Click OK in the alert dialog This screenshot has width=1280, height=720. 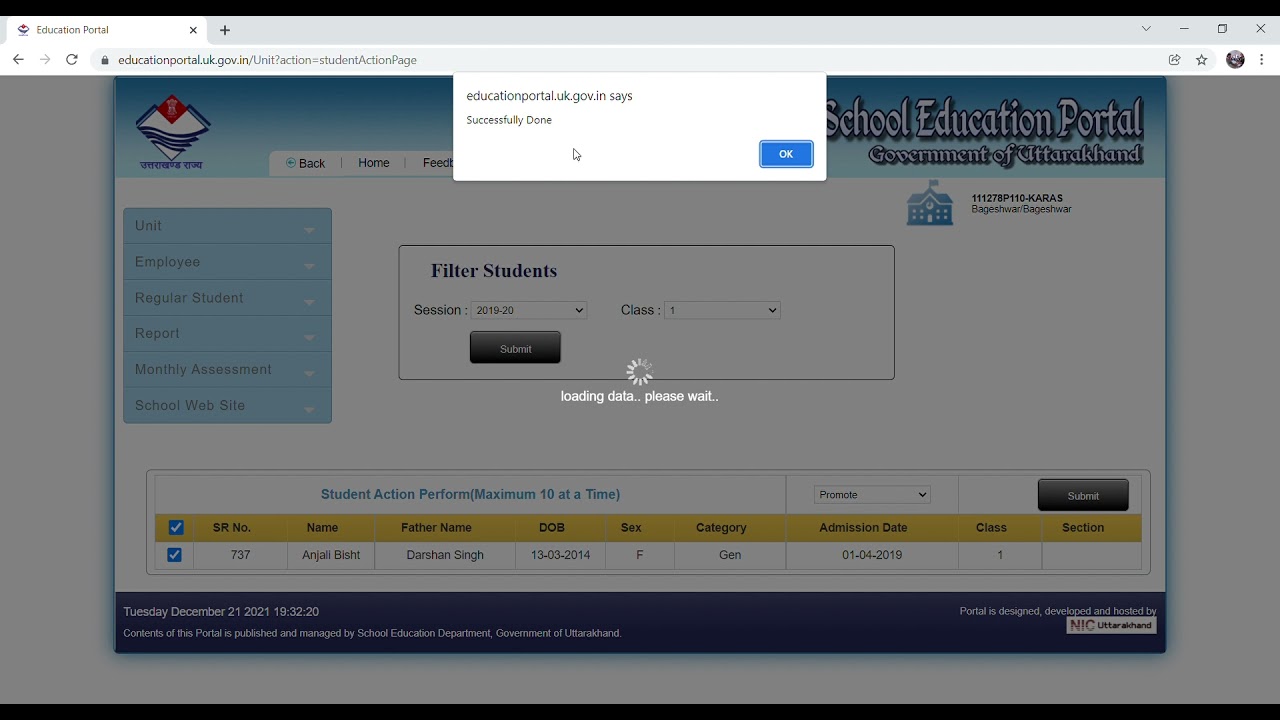tap(786, 154)
